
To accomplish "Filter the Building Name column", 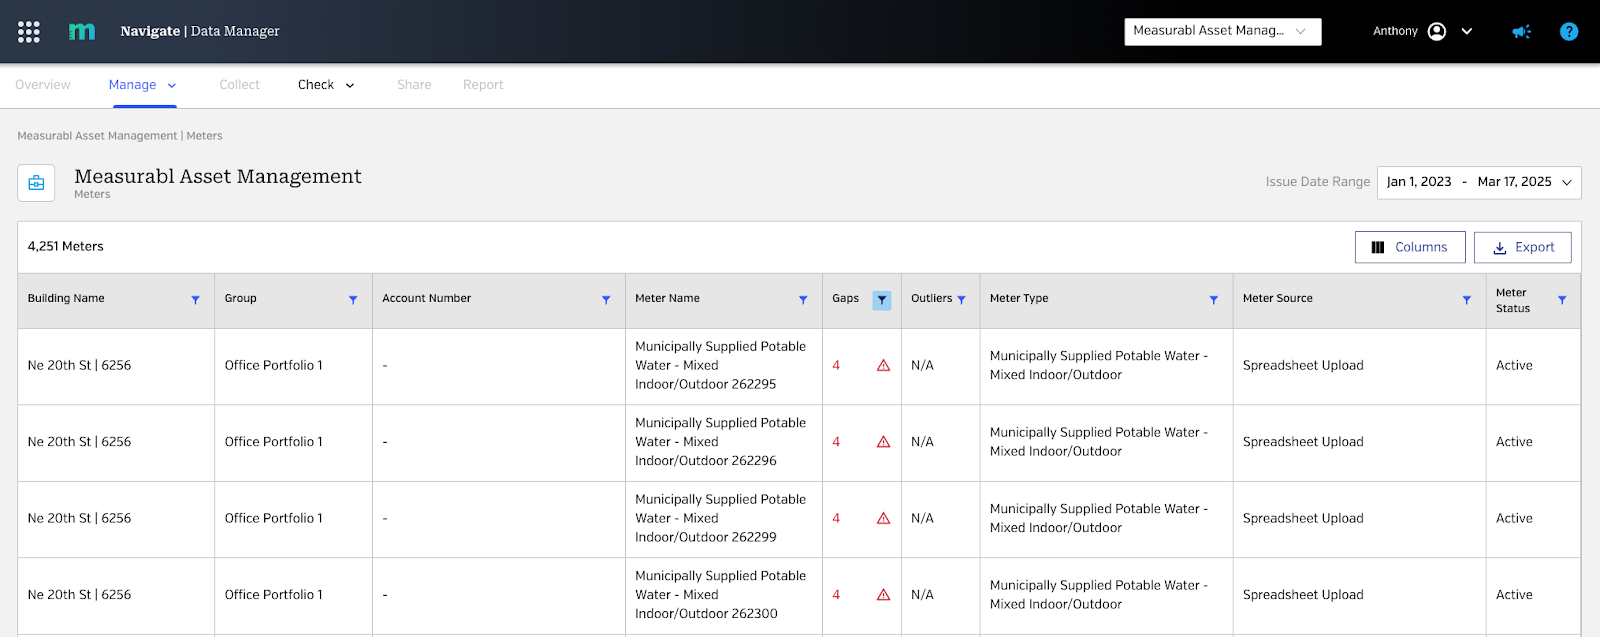I will coord(195,300).
